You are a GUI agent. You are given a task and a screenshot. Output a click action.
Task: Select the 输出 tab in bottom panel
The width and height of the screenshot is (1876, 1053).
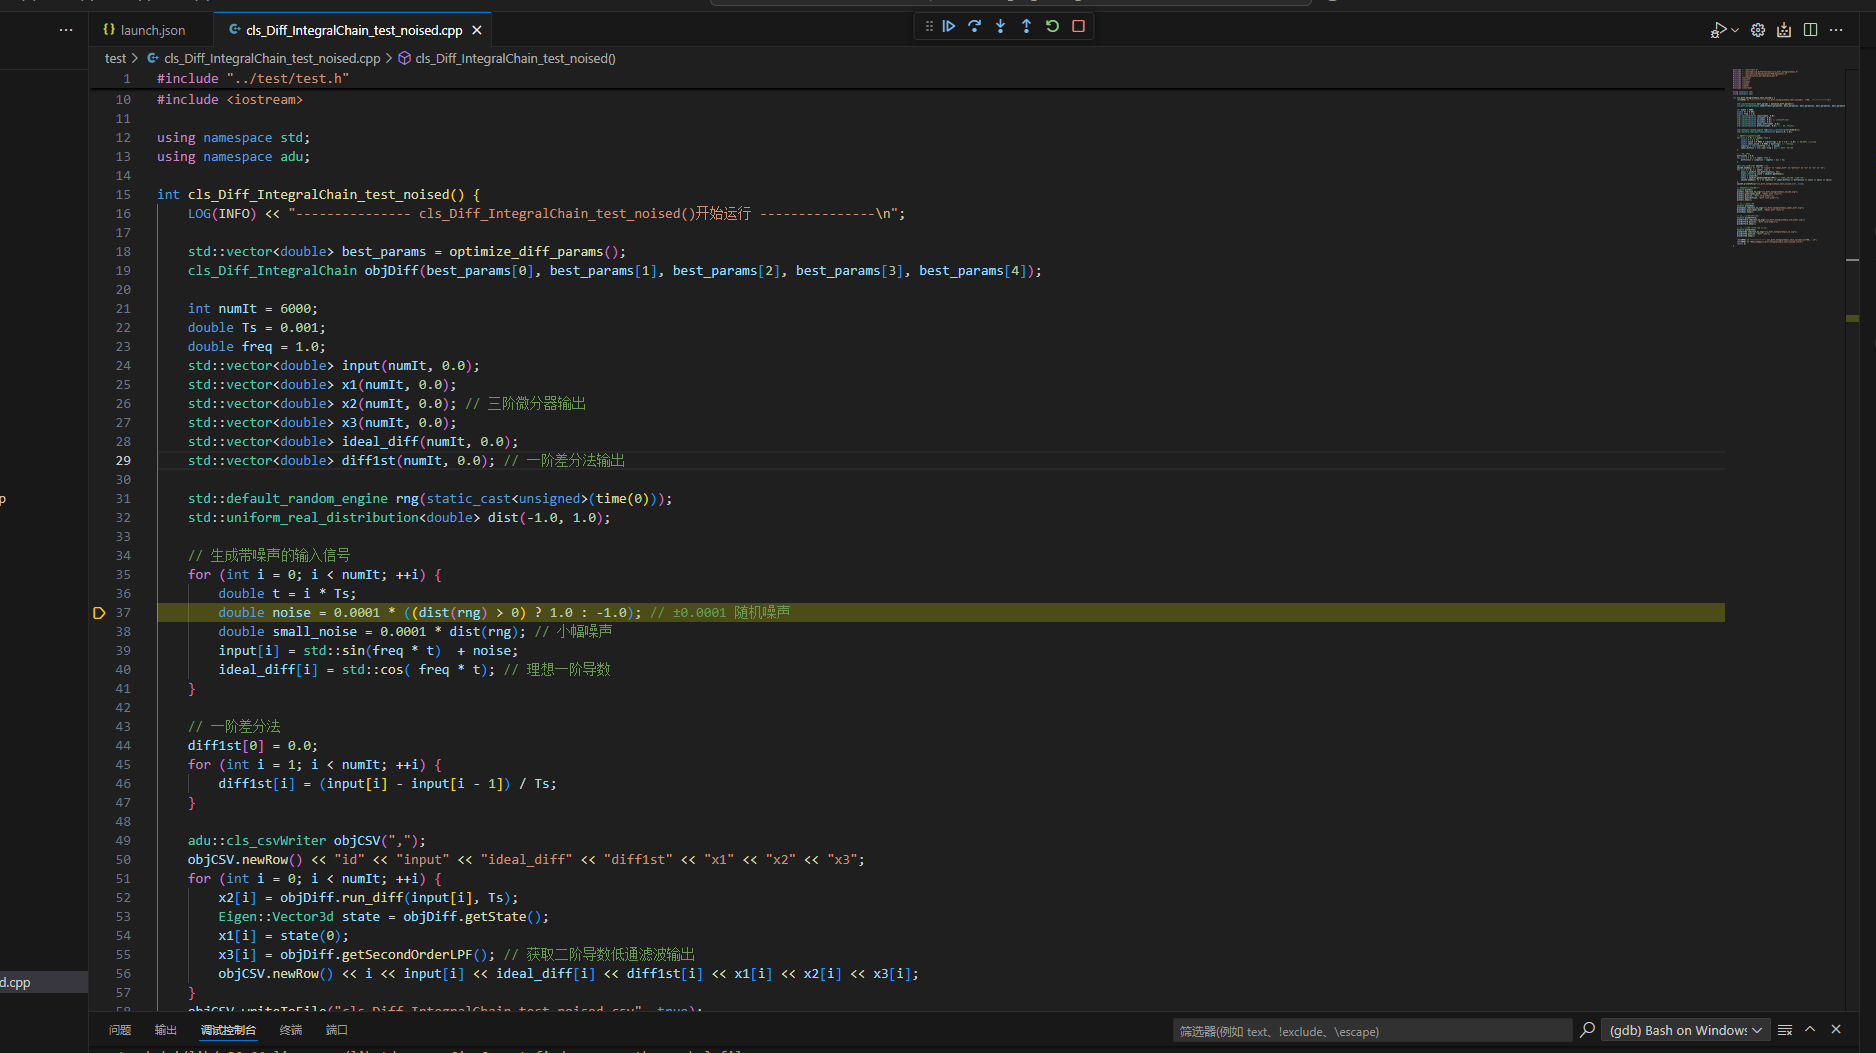pos(165,1030)
